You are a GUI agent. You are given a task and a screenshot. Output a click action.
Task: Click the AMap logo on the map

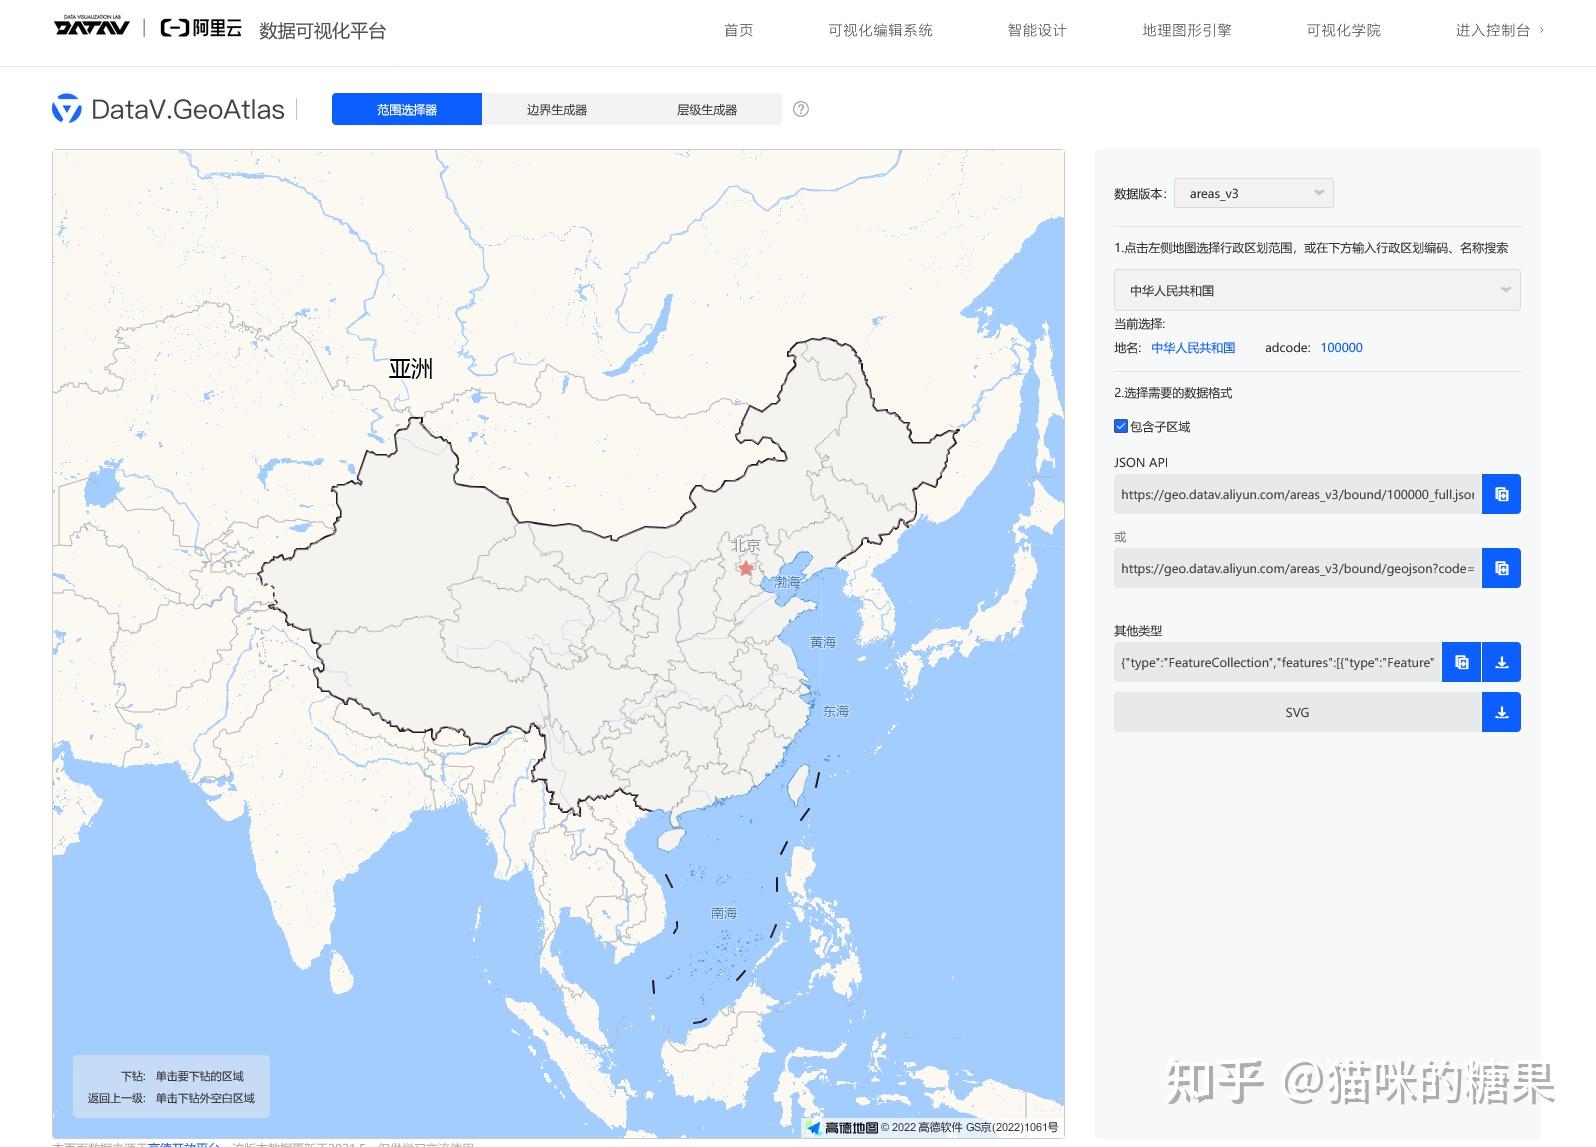(843, 1127)
